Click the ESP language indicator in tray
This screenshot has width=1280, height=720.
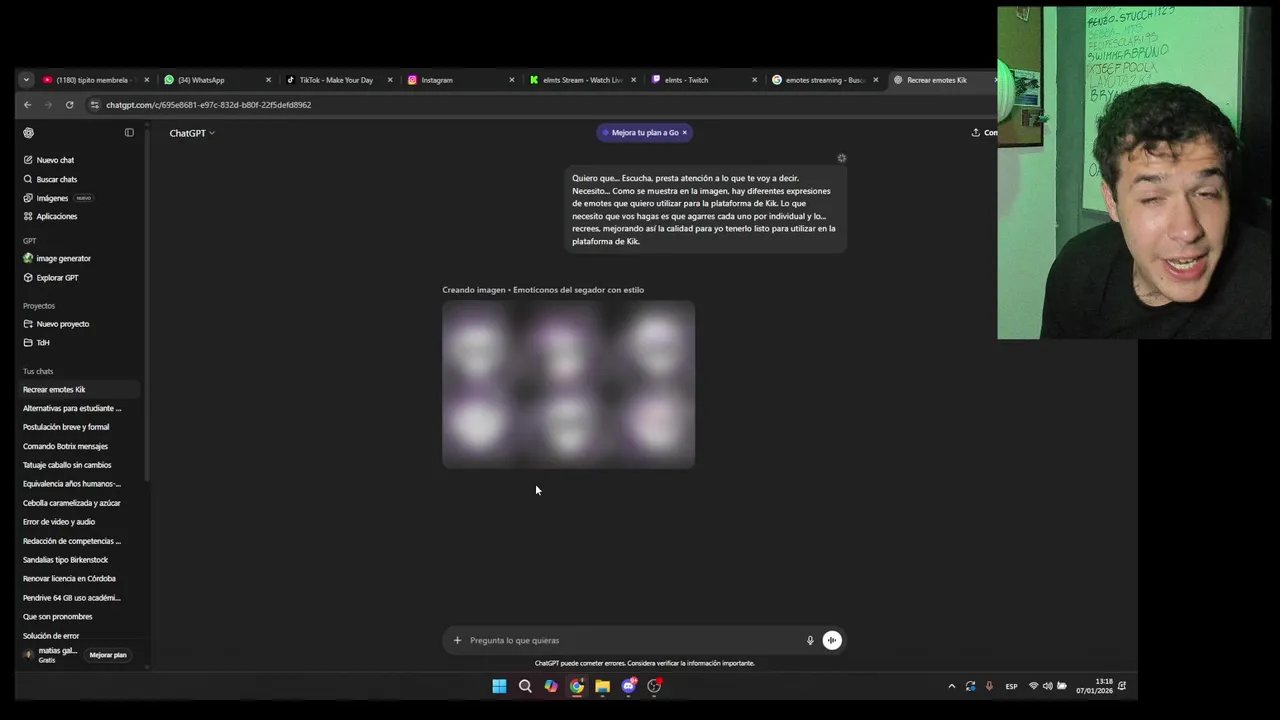click(x=1011, y=686)
